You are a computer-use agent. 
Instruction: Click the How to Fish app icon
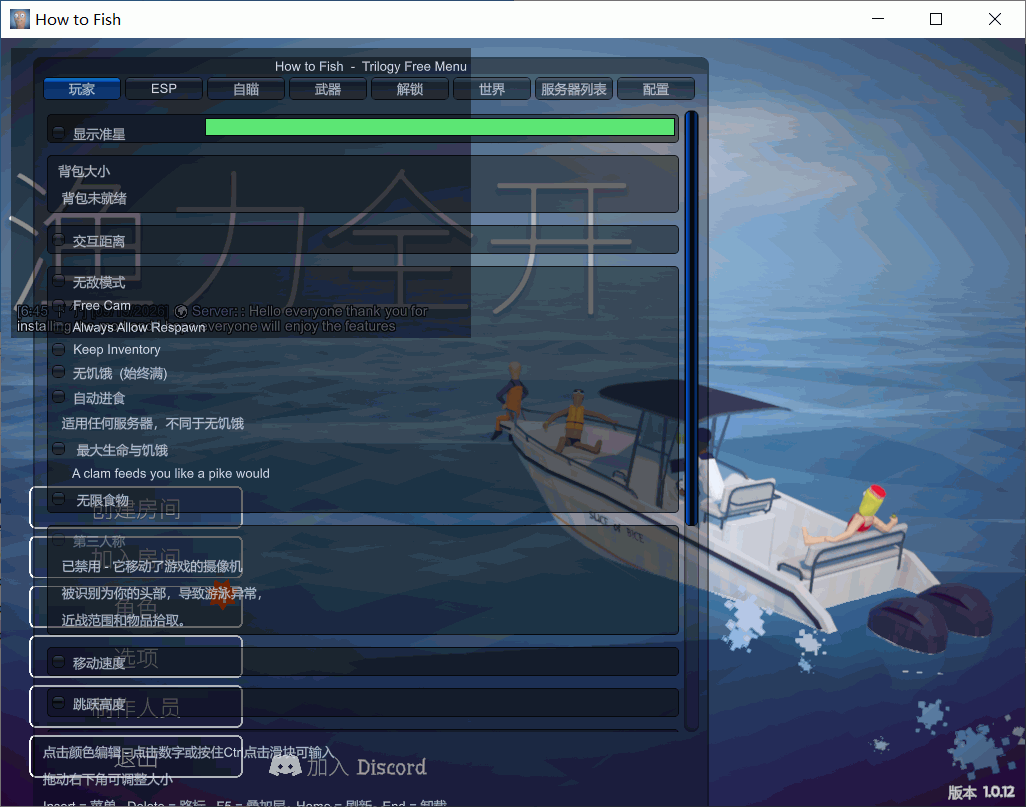(20, 19)
